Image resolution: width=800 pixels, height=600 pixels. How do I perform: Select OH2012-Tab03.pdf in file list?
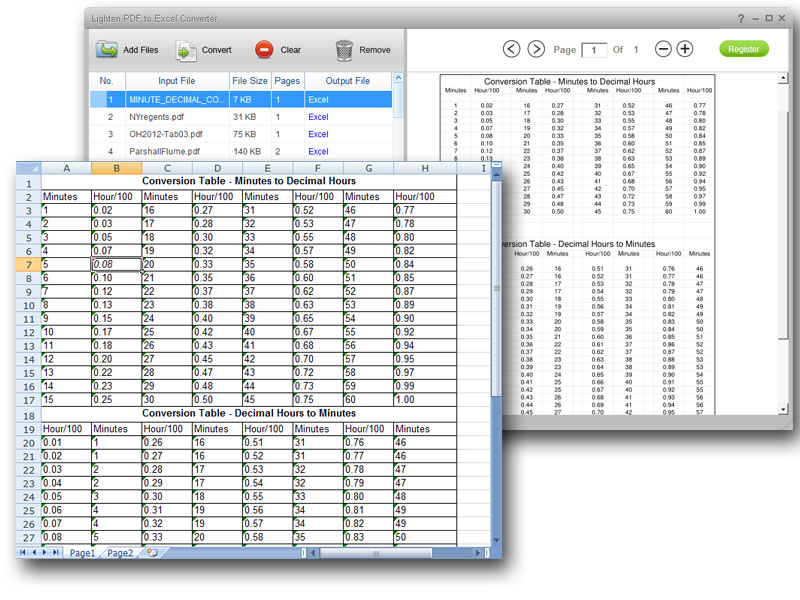(x=166, y=134)
